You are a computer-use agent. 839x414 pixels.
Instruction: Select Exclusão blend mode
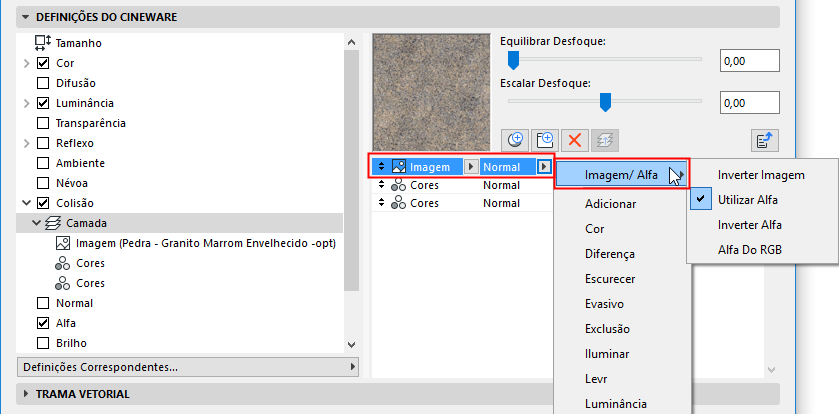(607, 329)
